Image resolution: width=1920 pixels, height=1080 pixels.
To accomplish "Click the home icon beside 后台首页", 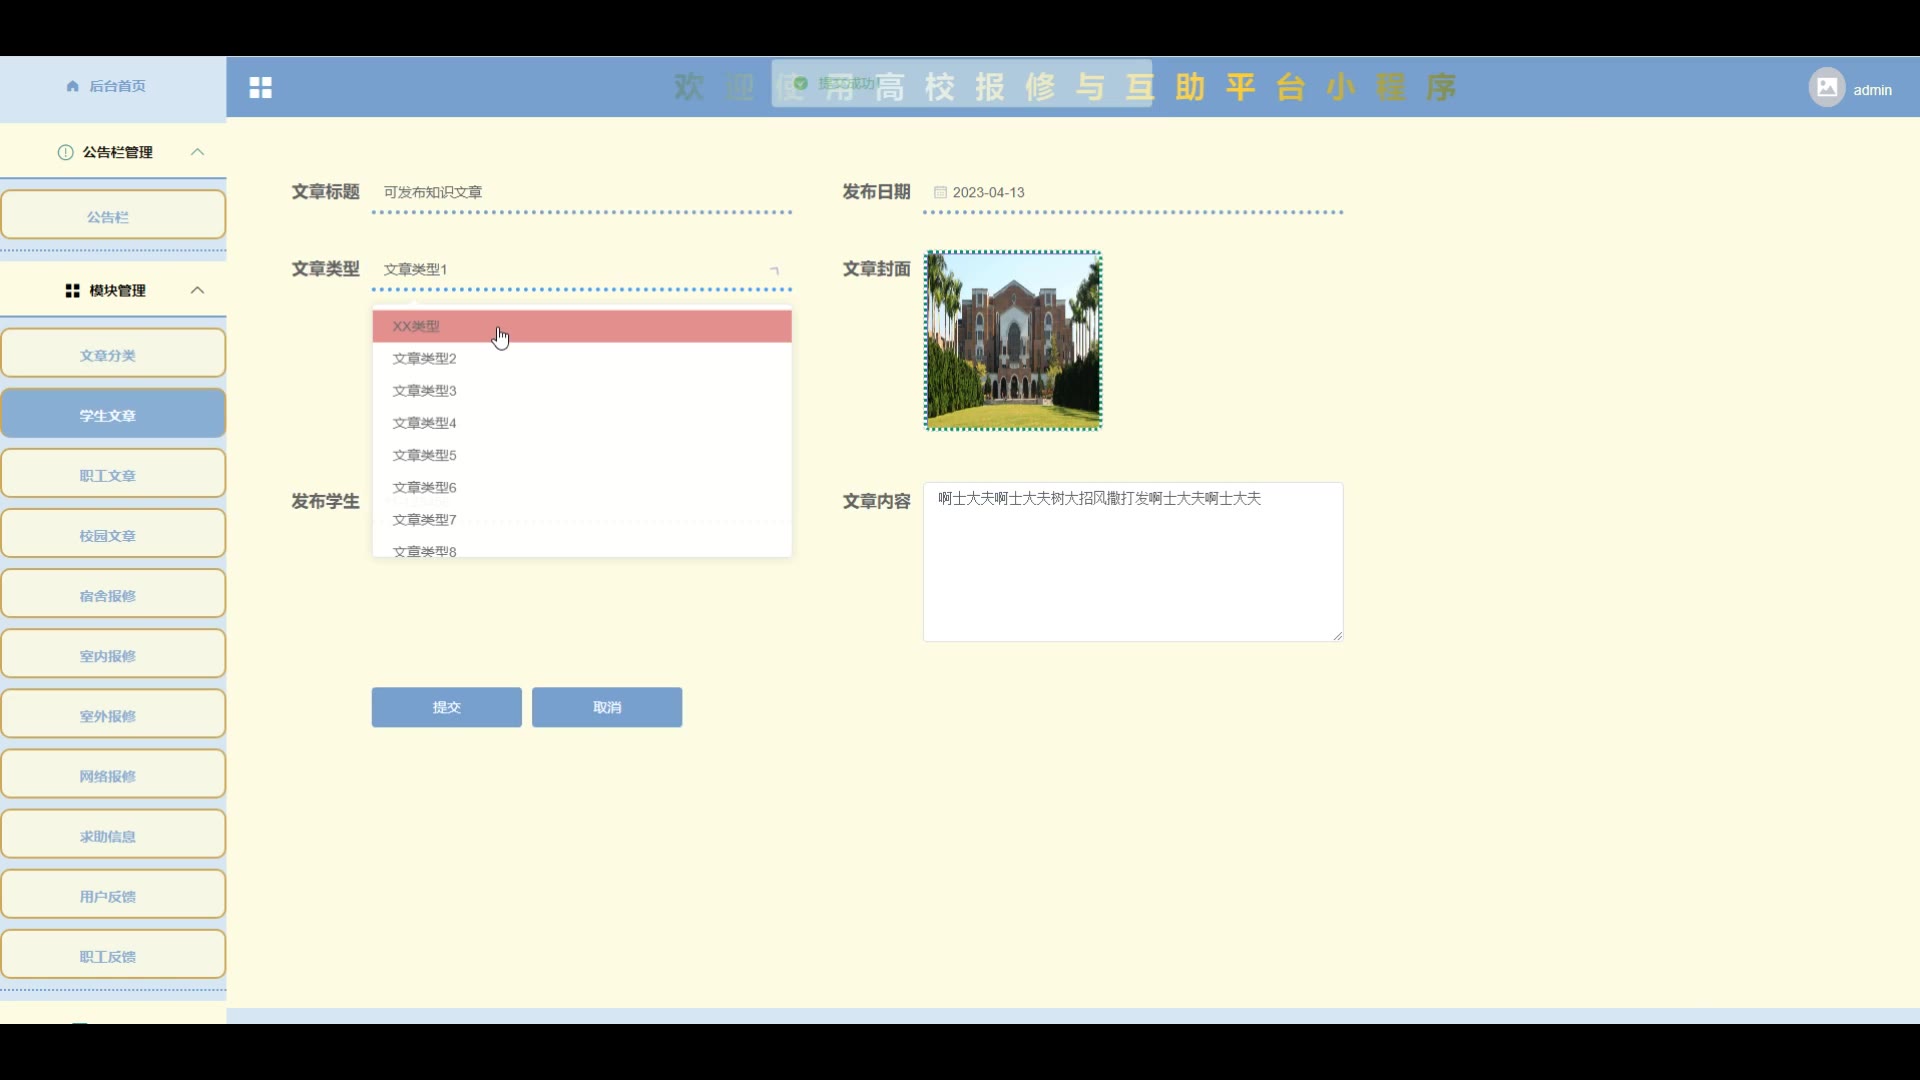I will (73, 86).
